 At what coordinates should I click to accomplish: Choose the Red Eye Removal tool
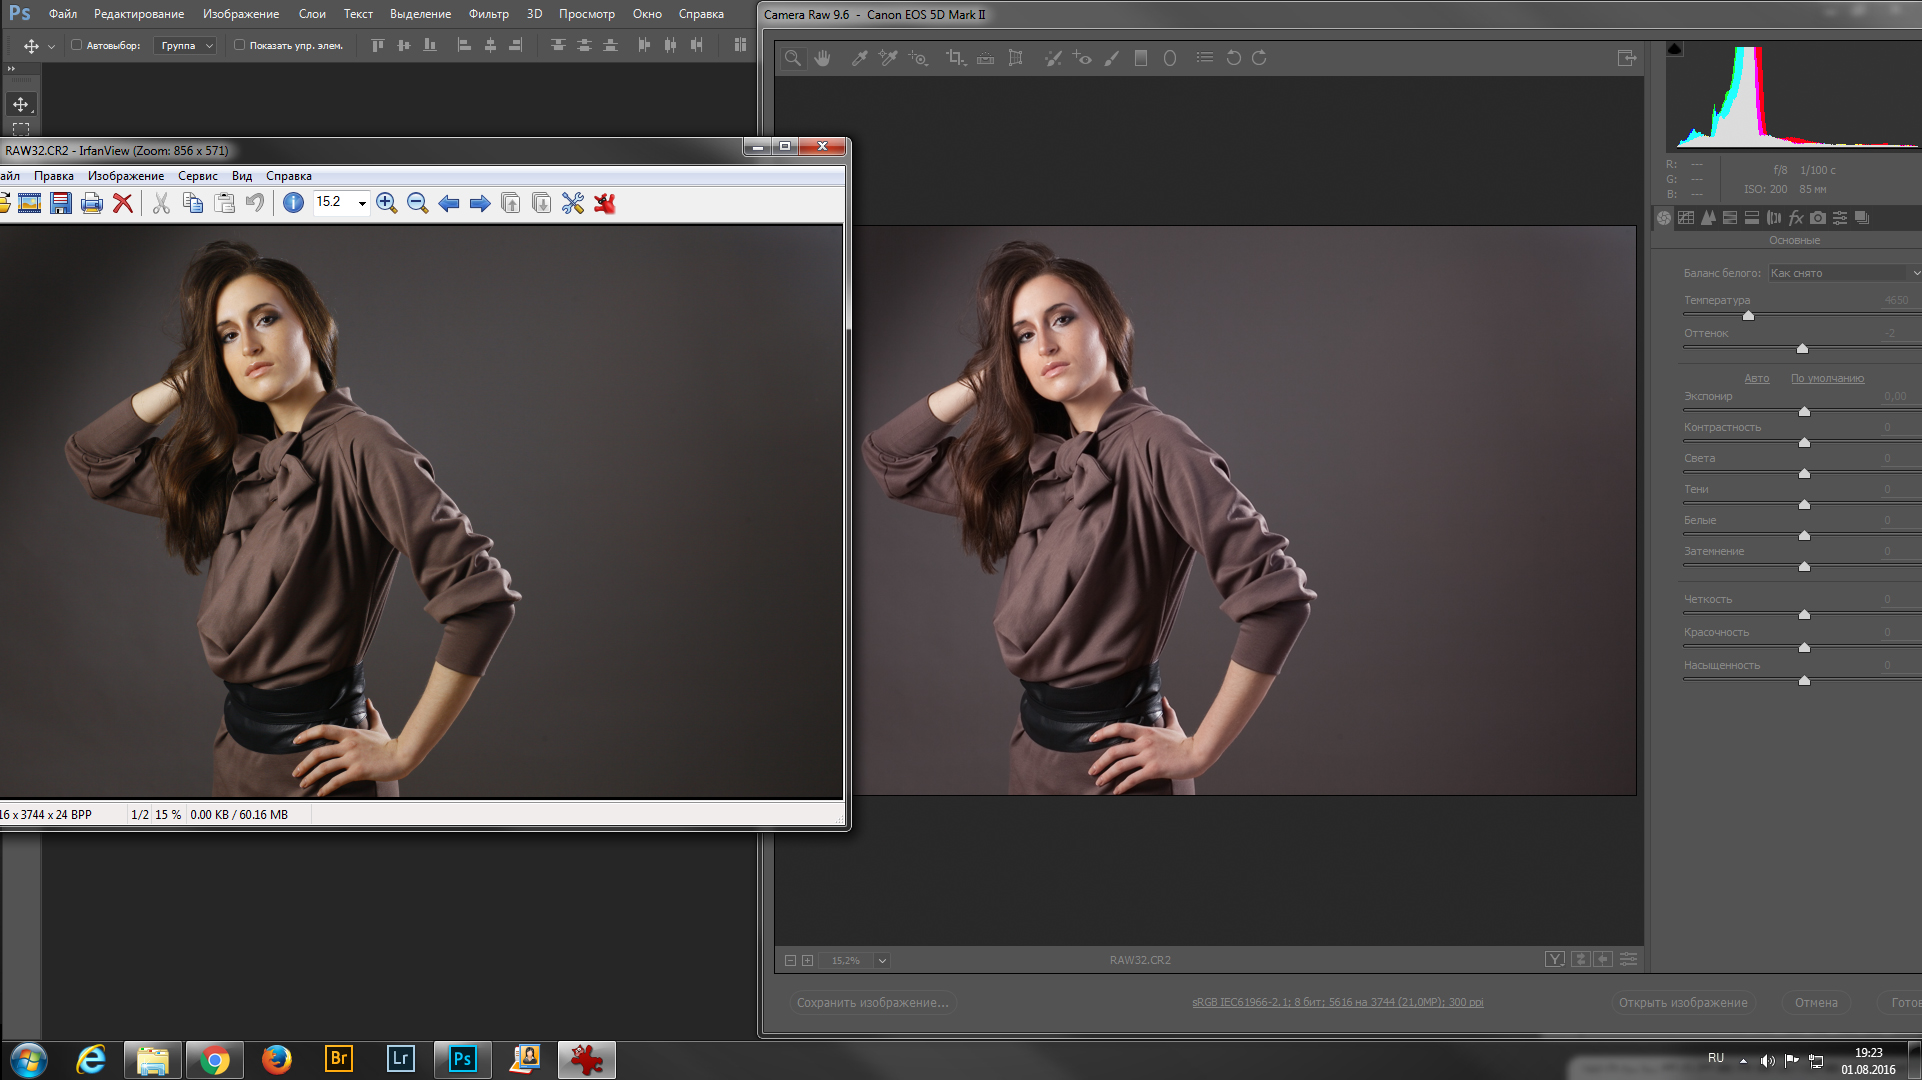(1081, 58)
